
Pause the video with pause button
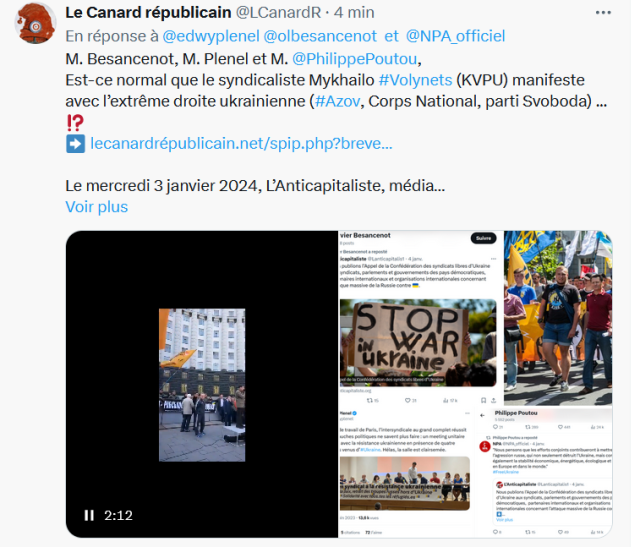tap(89, 515)
